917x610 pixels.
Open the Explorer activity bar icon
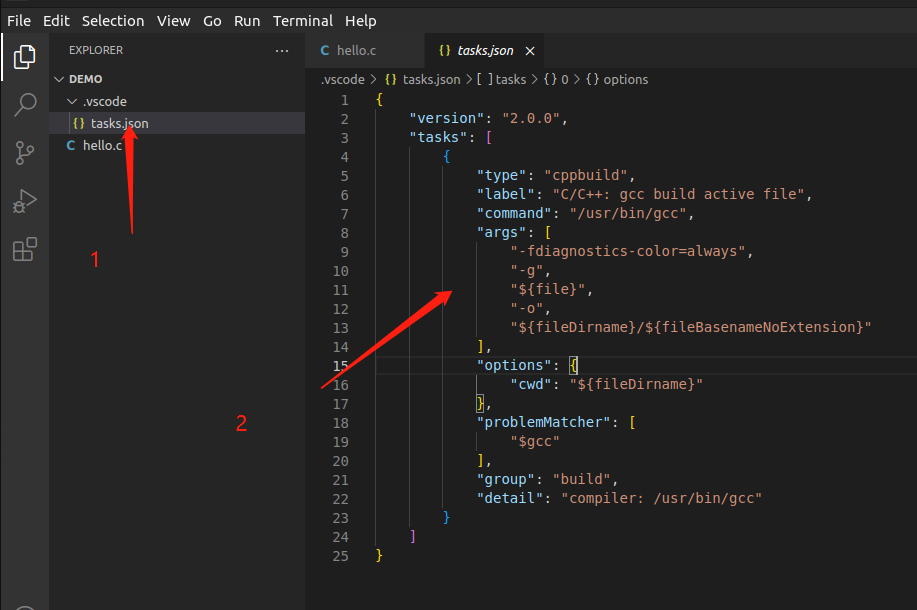pos(24,58)
